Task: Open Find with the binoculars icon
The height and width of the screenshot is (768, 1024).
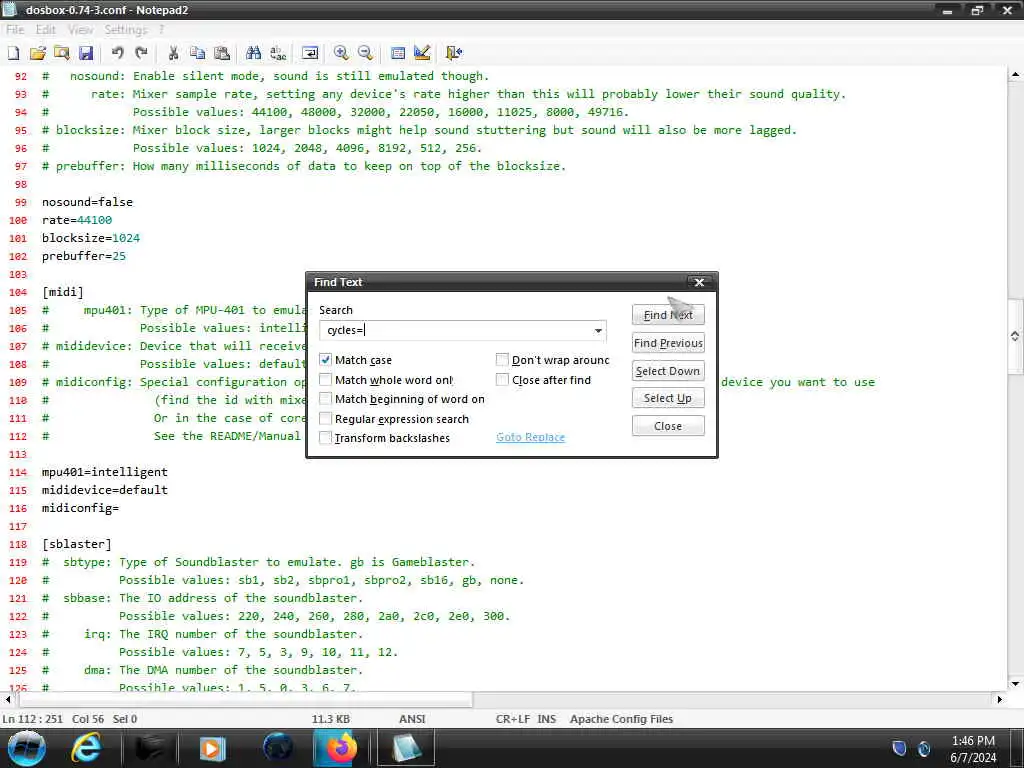Action: click(253, 53)
